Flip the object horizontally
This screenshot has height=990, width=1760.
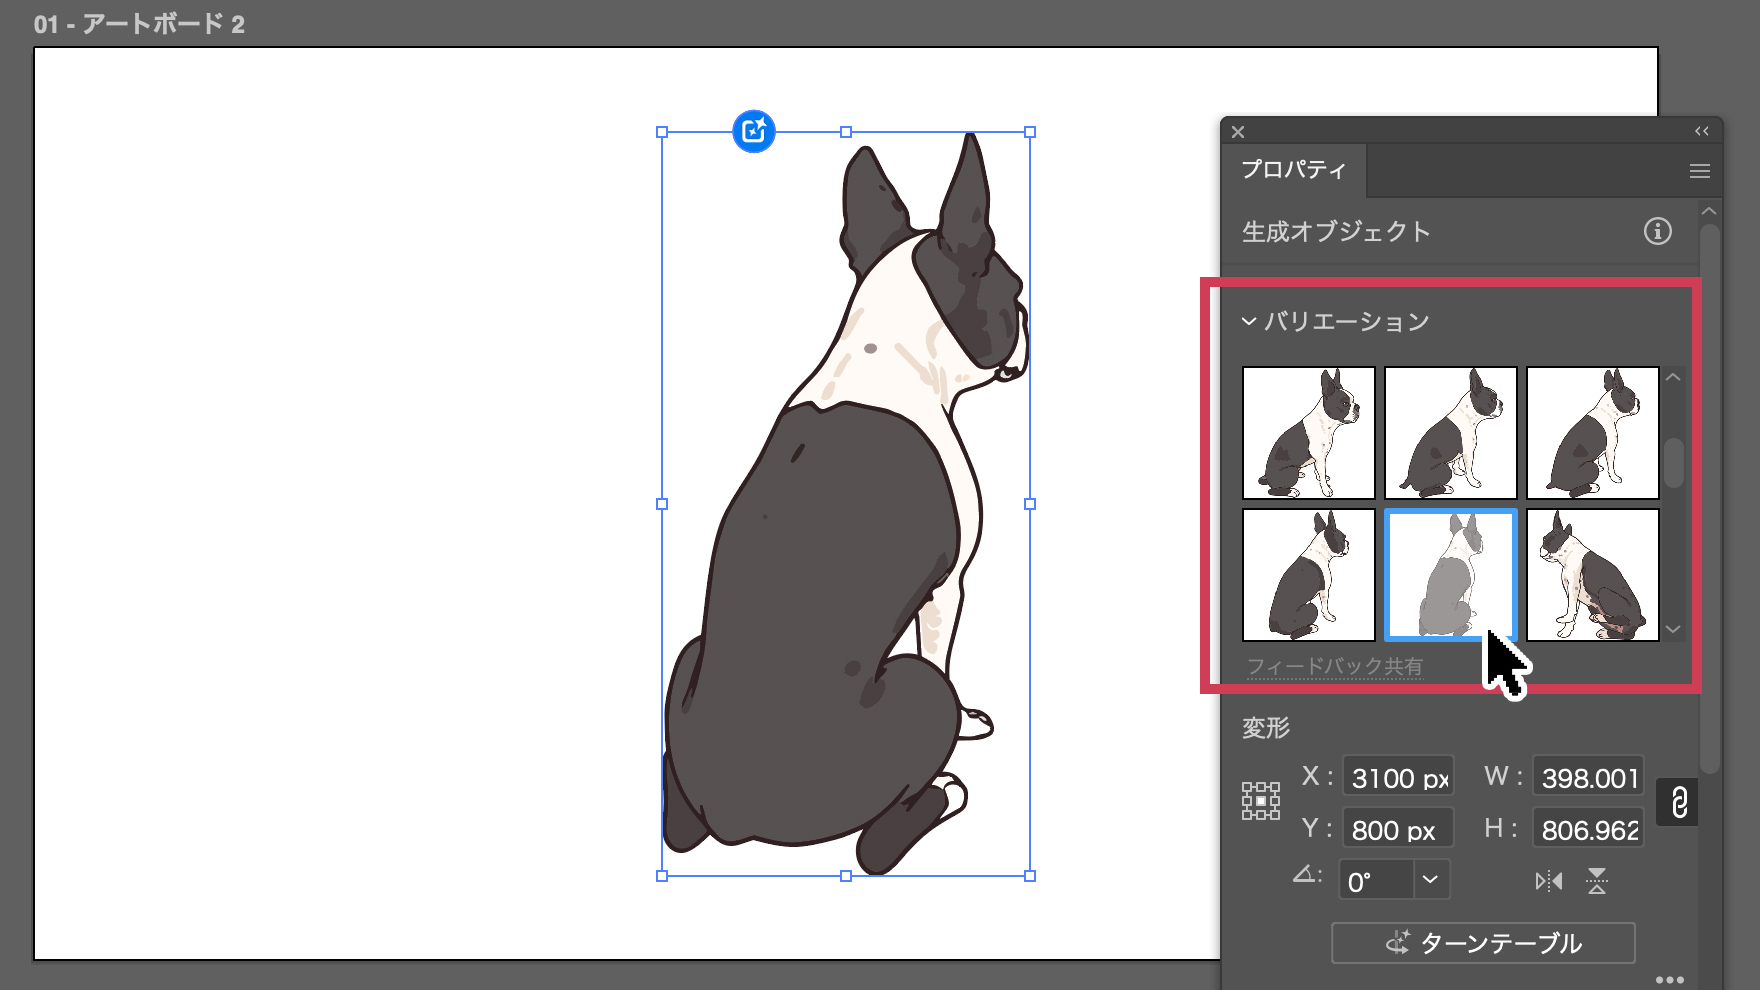1548,881
